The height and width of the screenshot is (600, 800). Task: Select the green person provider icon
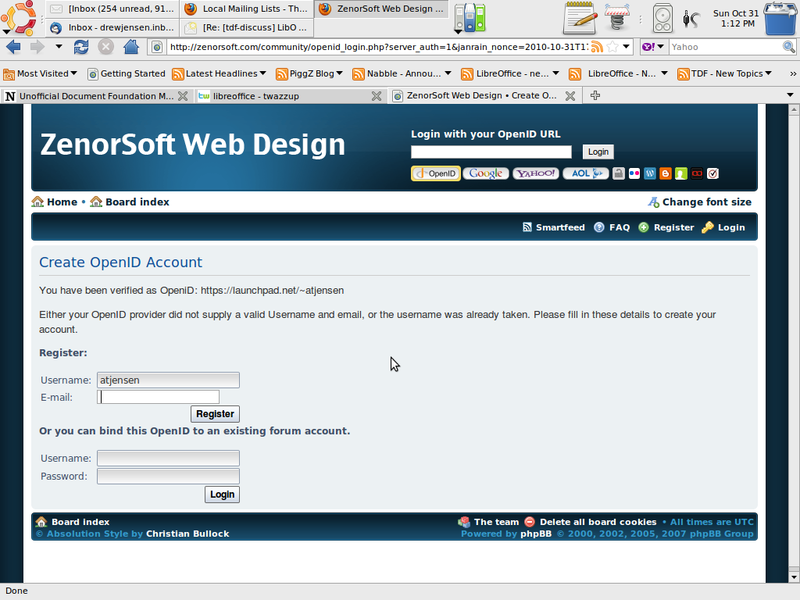coord(681,173)
